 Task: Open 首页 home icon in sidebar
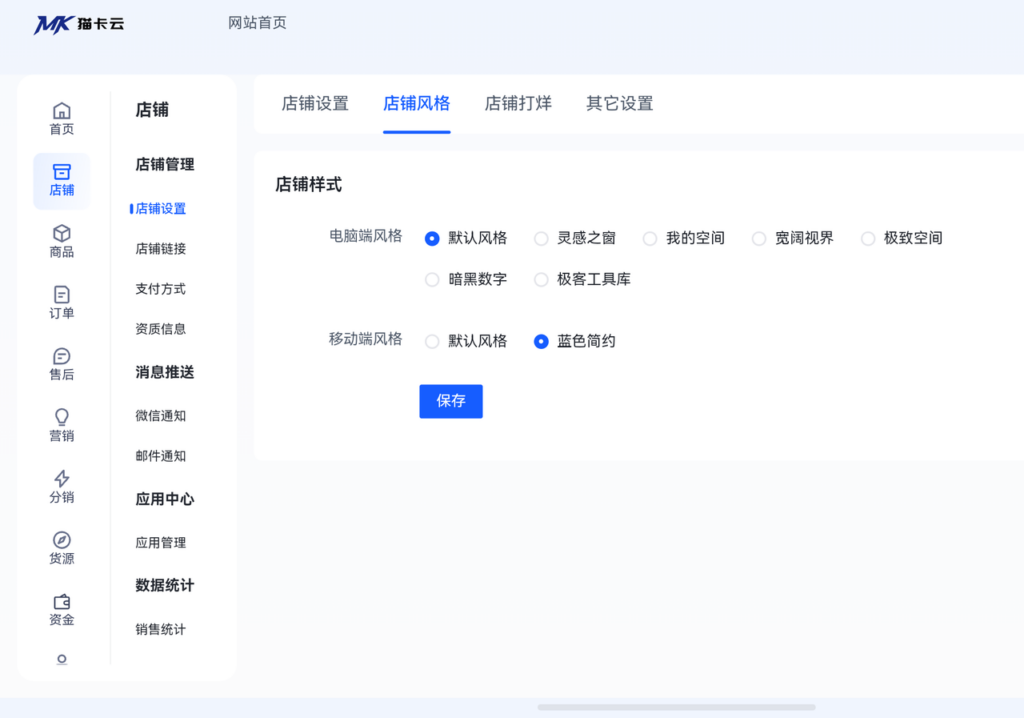click(x=61, y=119)
